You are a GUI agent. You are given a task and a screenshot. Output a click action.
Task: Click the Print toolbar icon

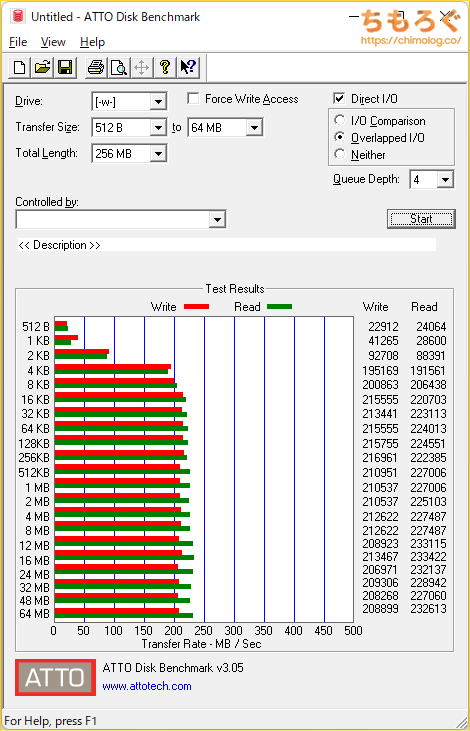coord(97,68)
